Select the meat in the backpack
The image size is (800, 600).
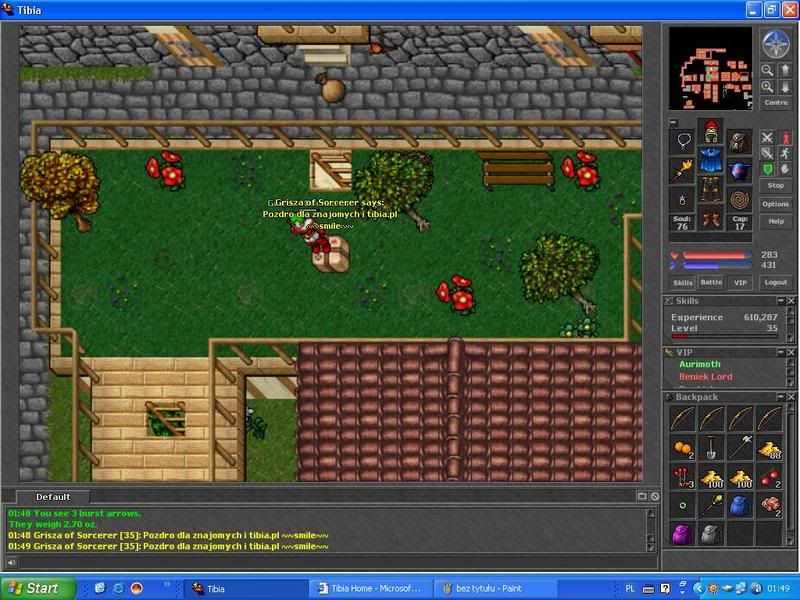(x=769, y=506)
